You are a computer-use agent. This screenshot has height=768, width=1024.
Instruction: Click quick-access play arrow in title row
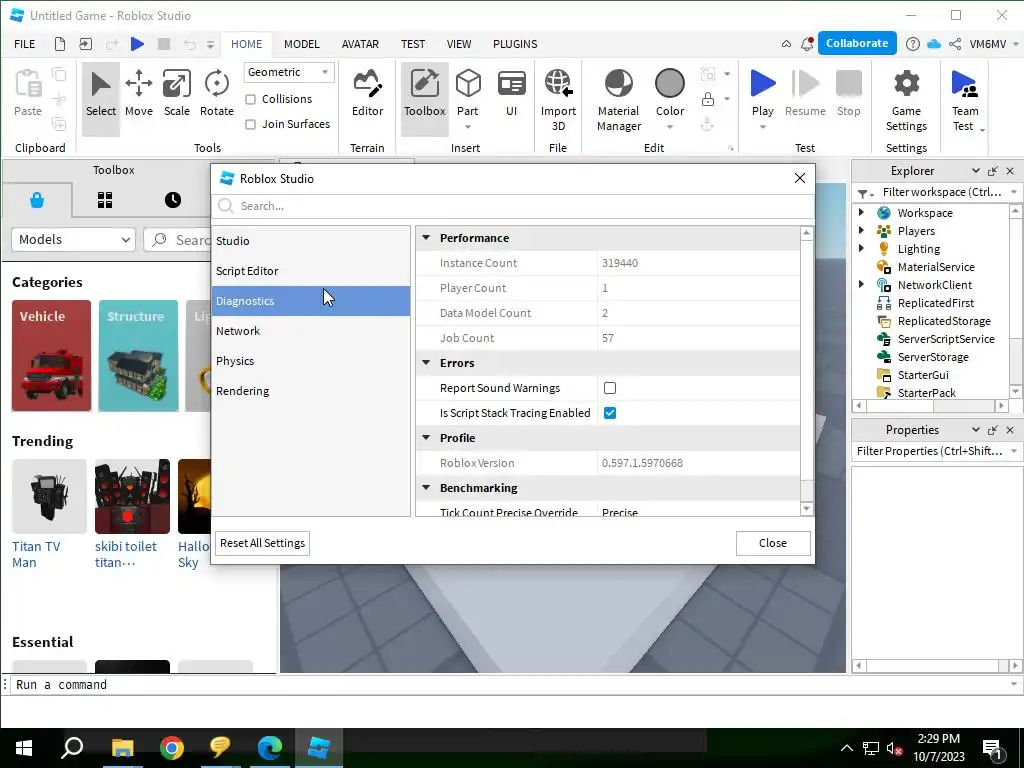click(x=137, y=44)
